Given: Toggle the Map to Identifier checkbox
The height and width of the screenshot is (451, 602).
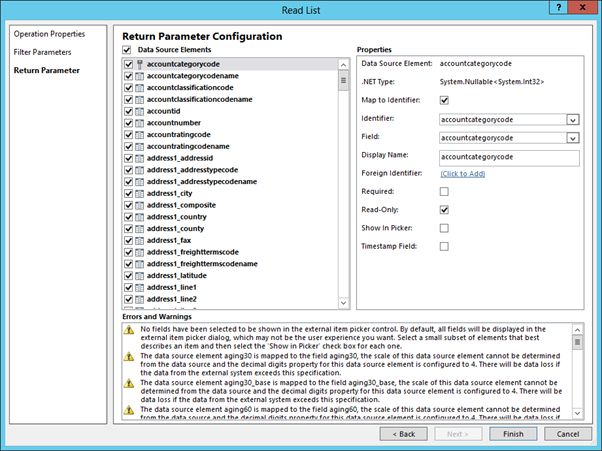Looking at the screenshot, I should tap(444, 100).
